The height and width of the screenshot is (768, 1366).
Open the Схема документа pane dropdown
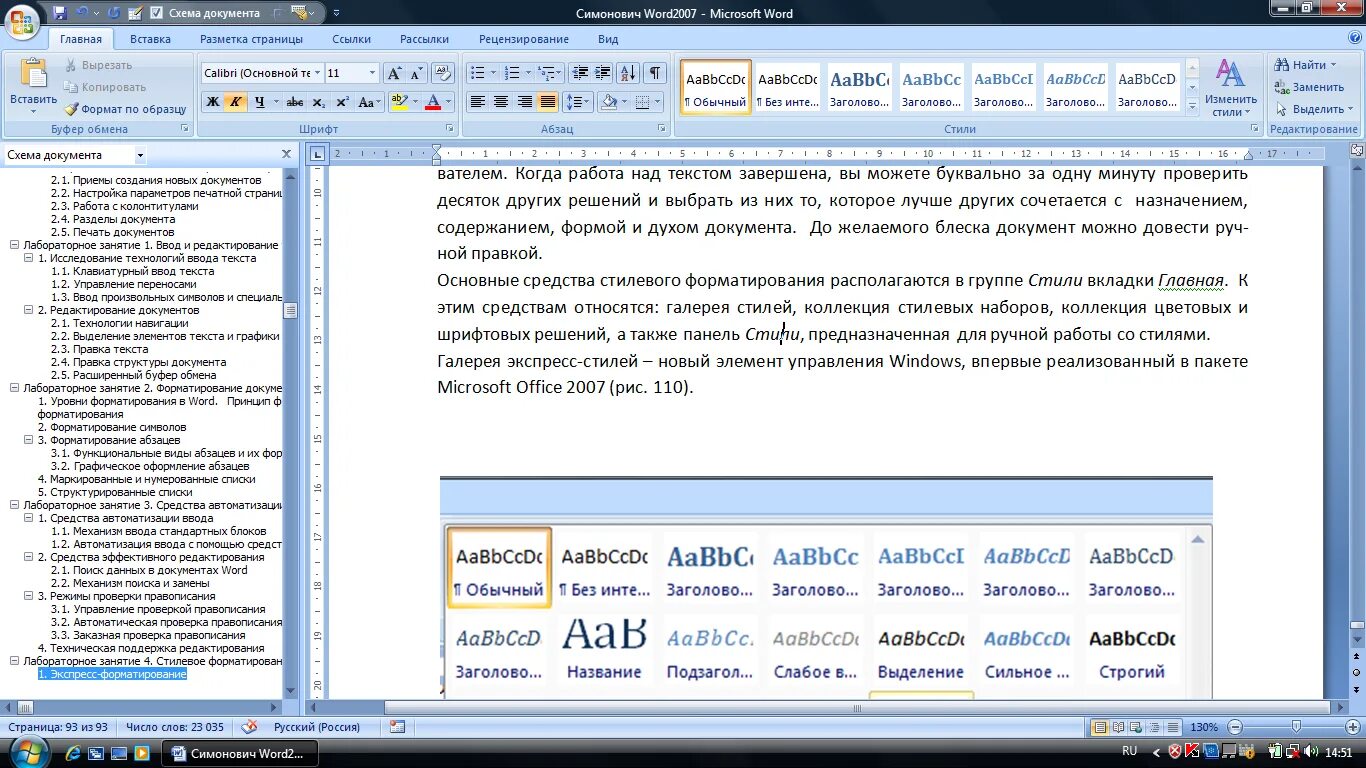pos(140,155)
